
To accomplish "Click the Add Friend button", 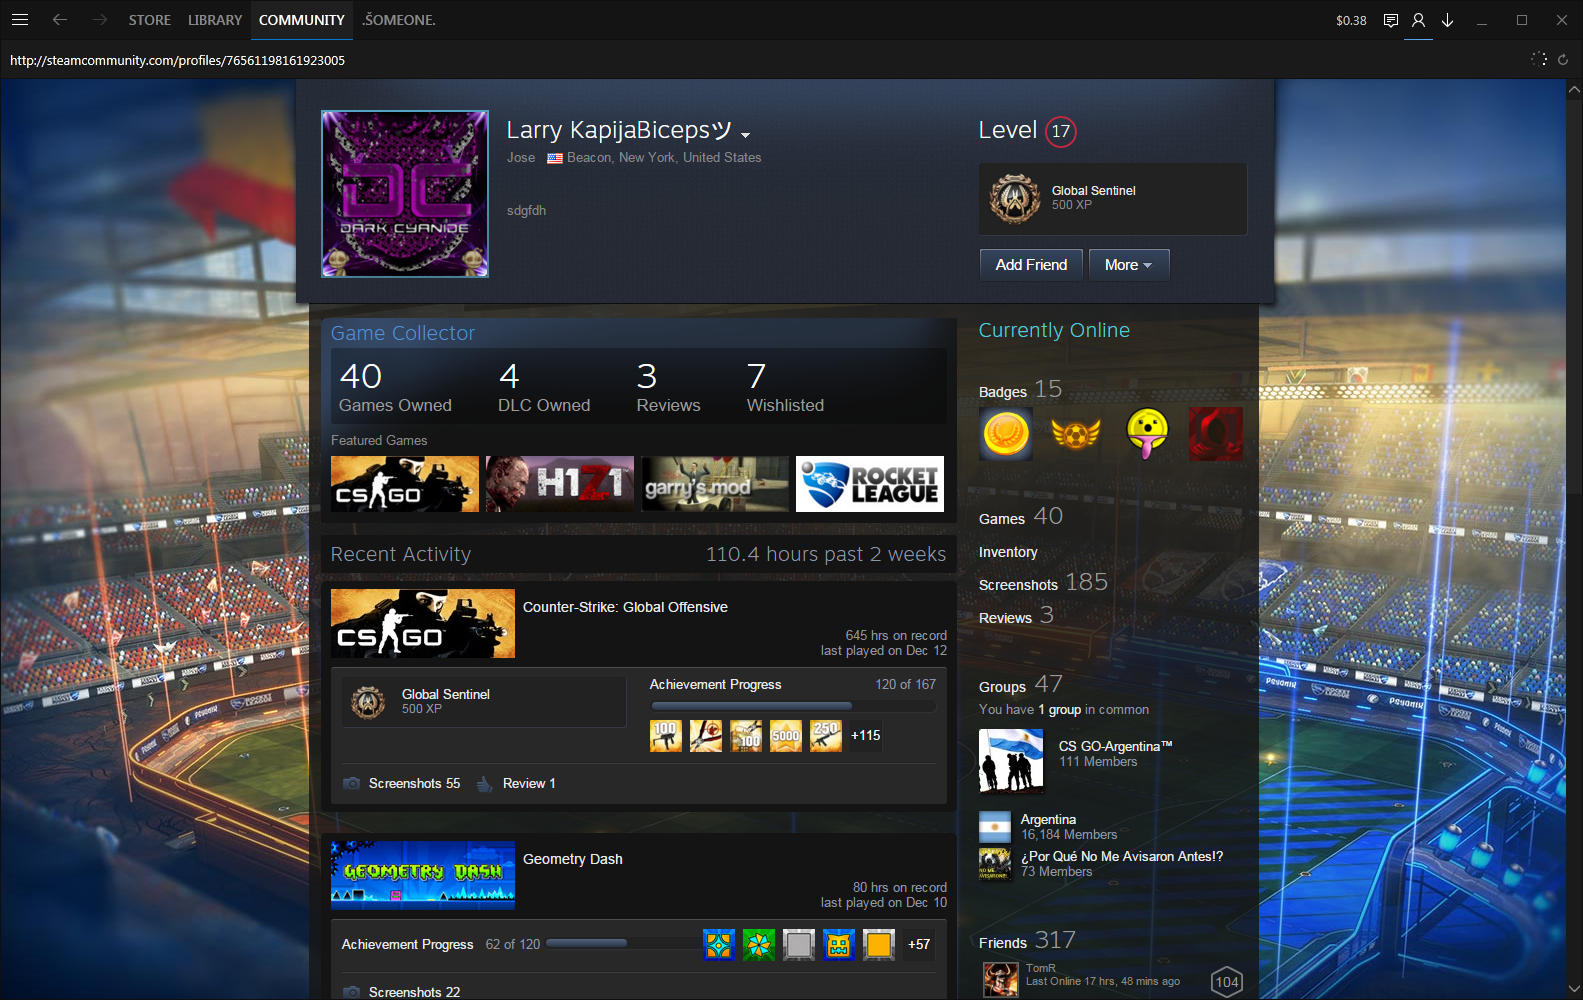I will click(x=1031, y=265).
